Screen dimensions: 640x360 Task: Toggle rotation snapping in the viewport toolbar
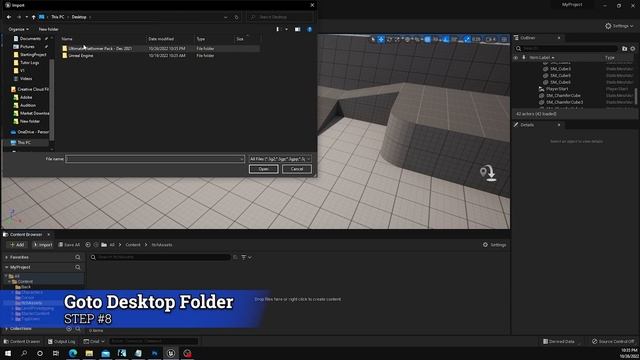click(446, 39)
